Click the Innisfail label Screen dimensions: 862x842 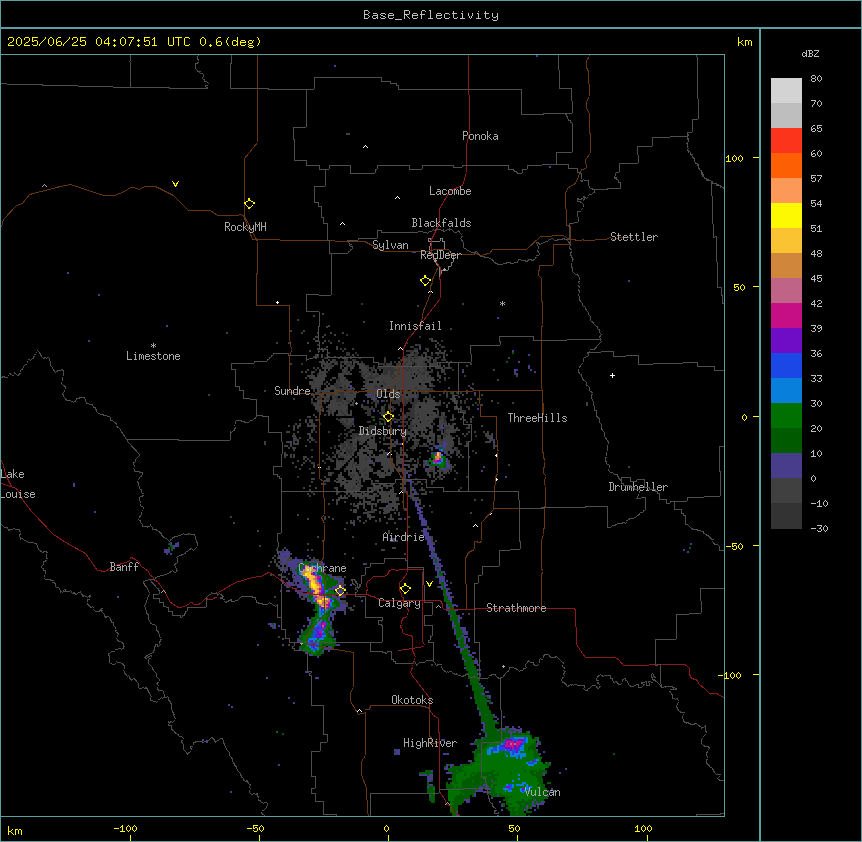coord(415,326)
